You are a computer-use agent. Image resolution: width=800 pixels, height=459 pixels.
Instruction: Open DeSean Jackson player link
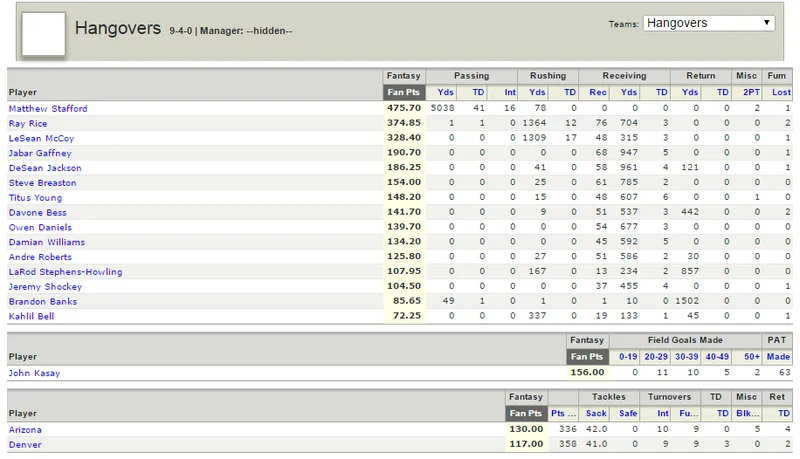point(45,168)
